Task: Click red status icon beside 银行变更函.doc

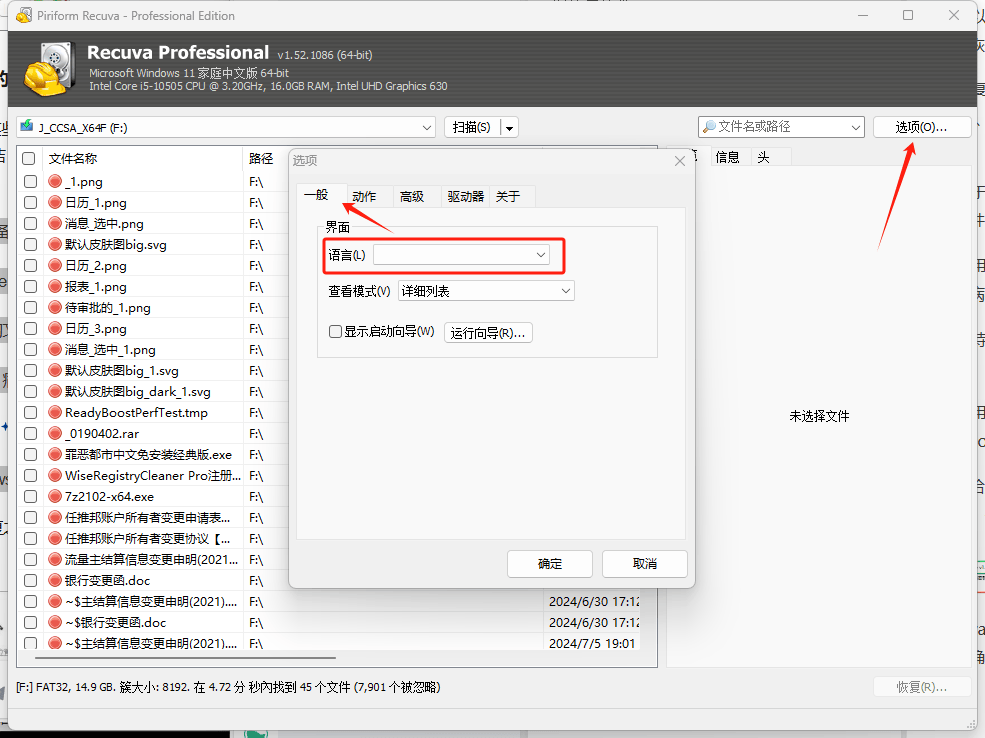Action: coord(55,581)
